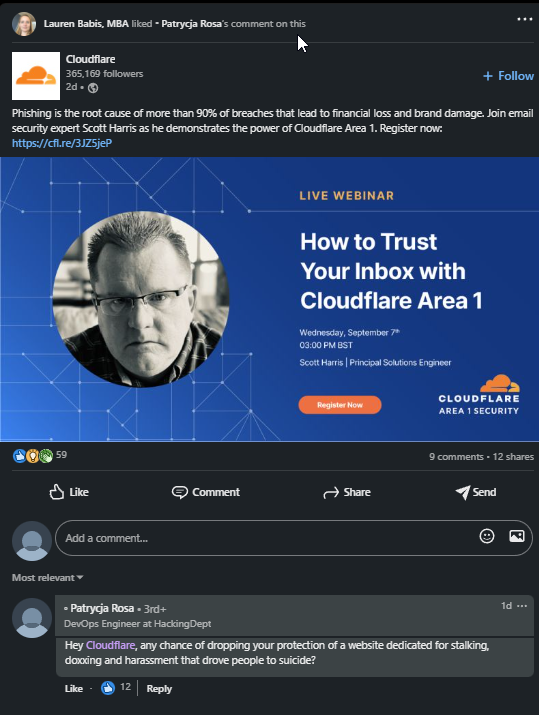
Task: Open the 9 comments link
Action: point(456,456)
